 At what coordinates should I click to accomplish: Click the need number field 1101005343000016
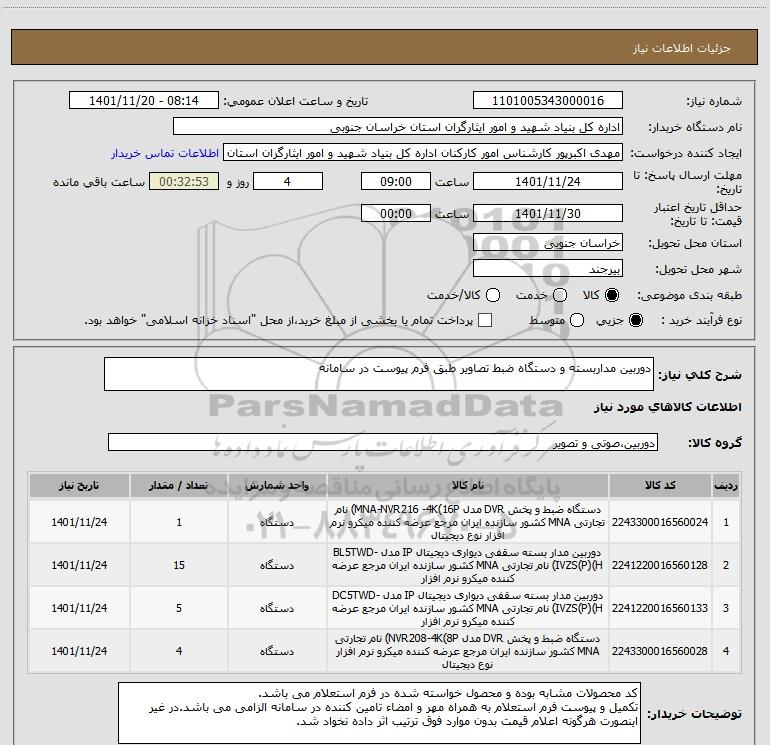548,101
